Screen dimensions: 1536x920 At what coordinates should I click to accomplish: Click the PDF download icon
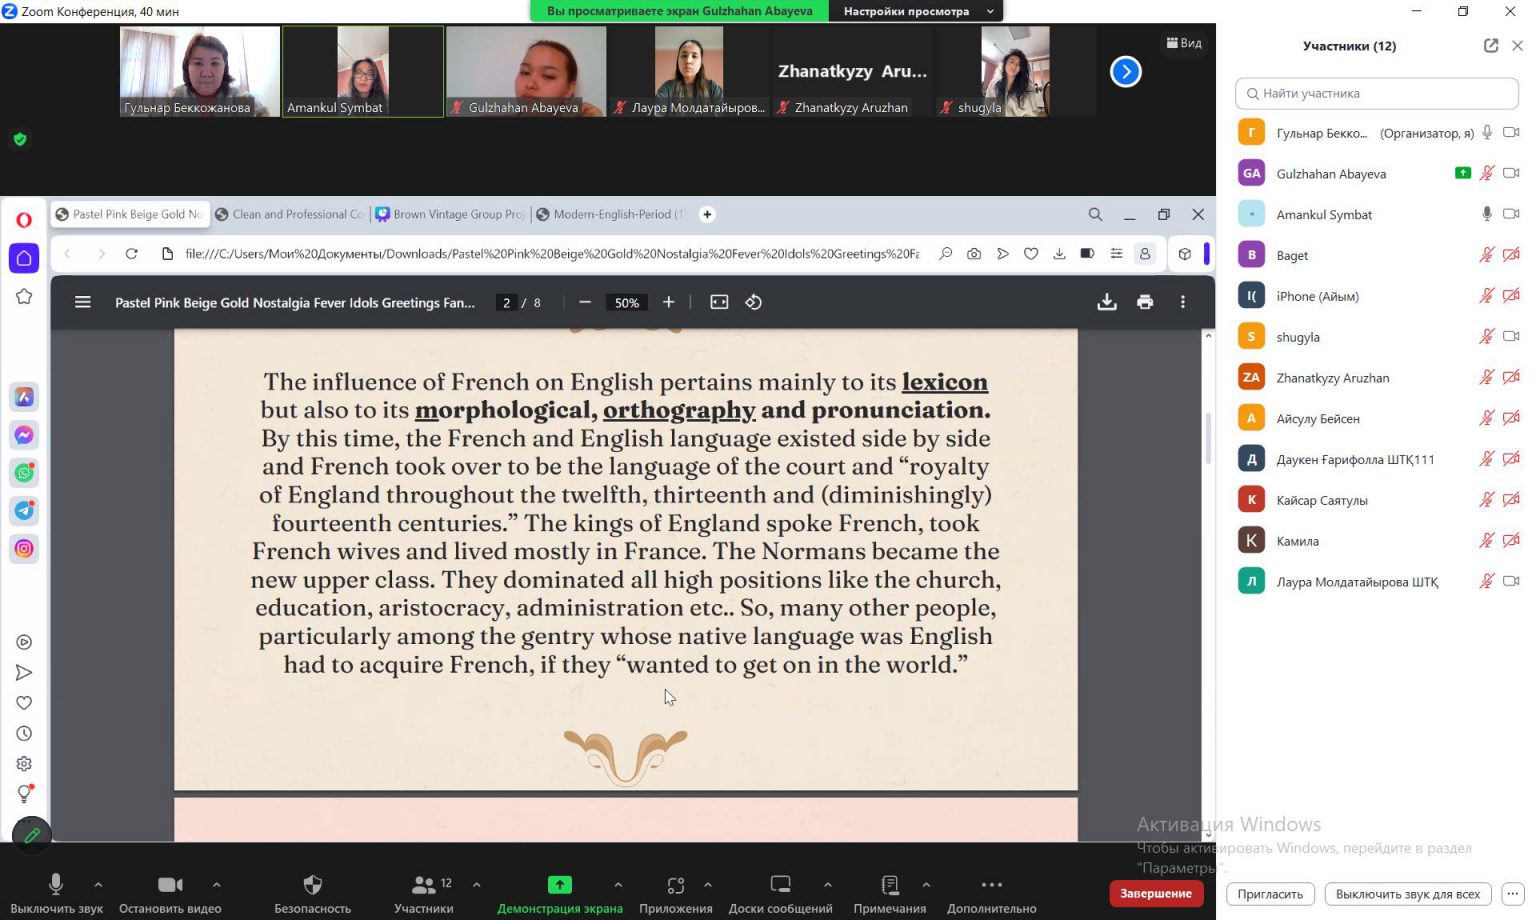1106,302
